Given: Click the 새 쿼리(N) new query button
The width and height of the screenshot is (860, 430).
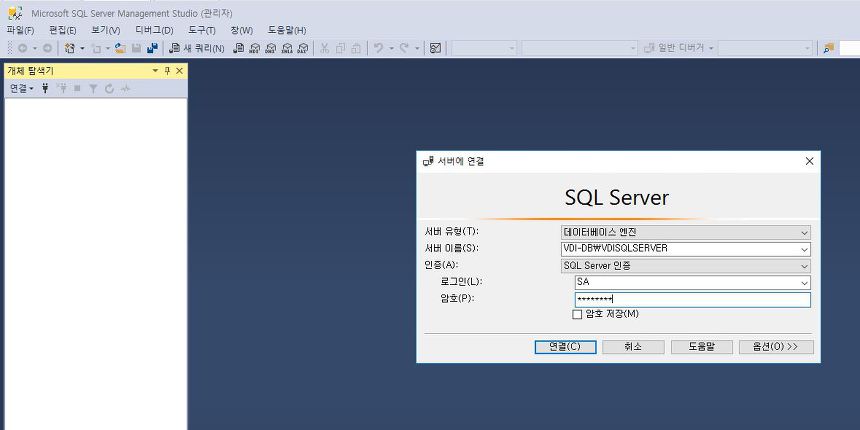Looking at the screenshot, I should (x=196, y=48).
